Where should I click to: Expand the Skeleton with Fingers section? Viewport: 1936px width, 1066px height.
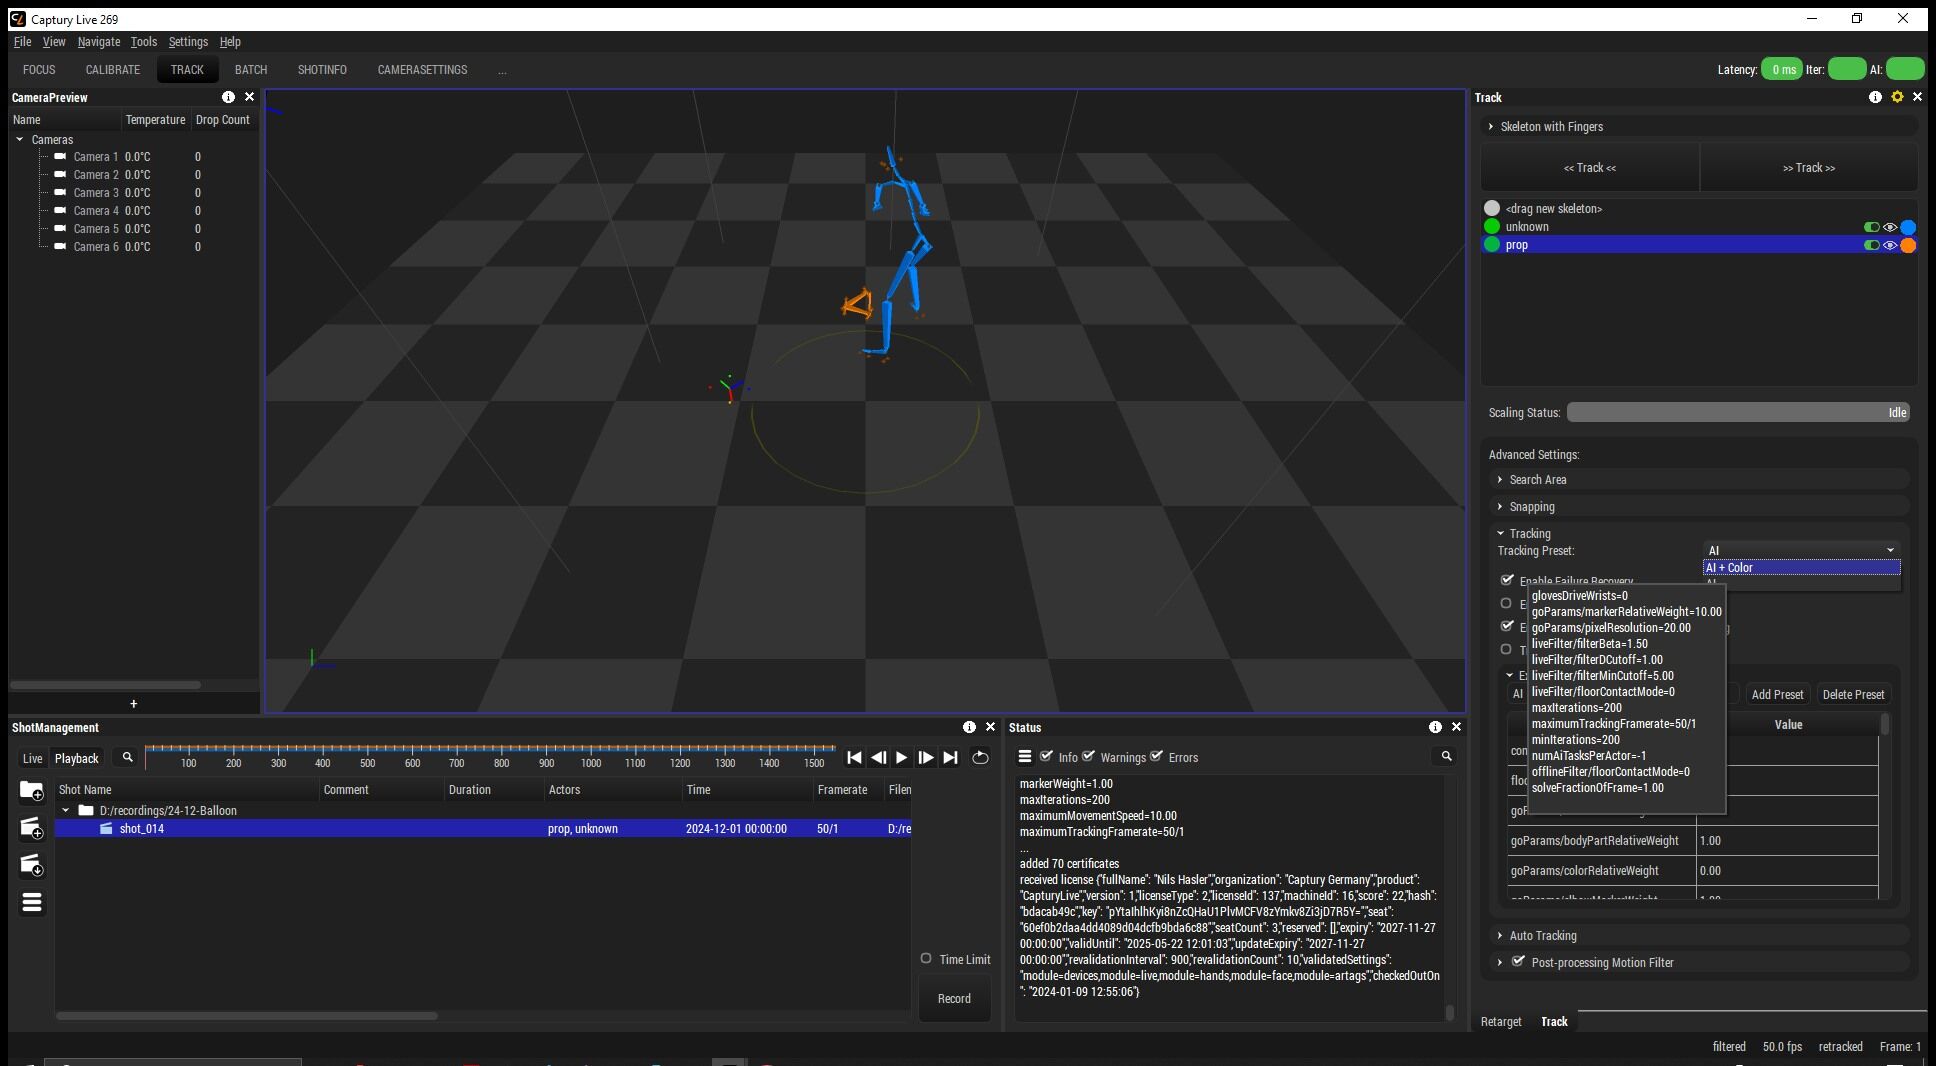[1550, 127]
